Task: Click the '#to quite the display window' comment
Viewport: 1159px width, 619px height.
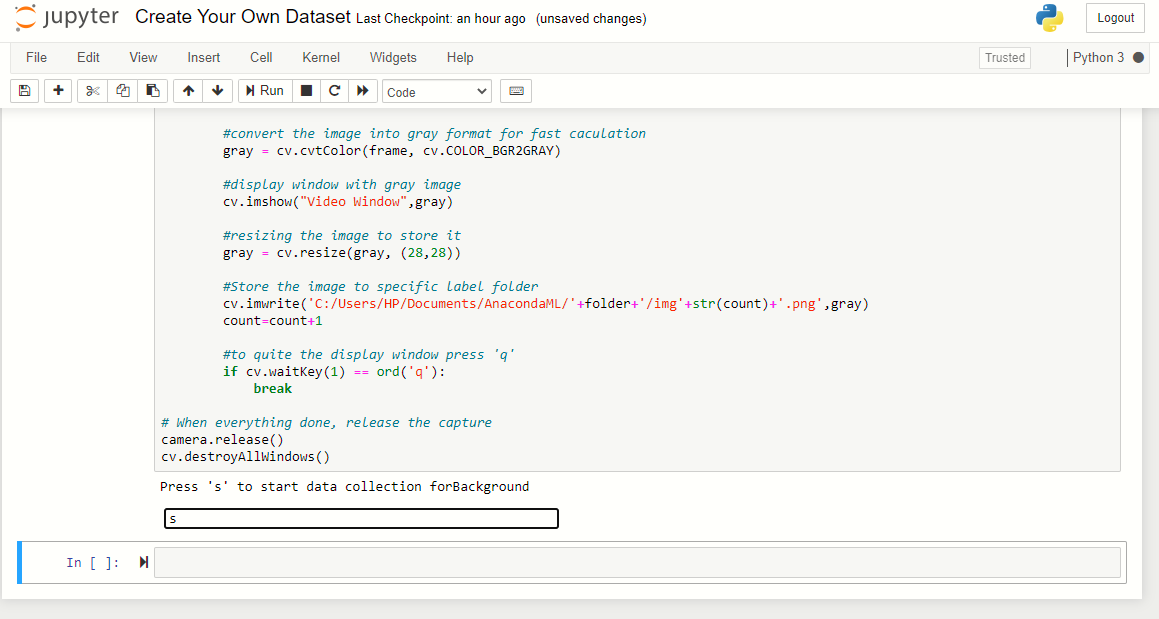Action: click(x=369, y=355)
